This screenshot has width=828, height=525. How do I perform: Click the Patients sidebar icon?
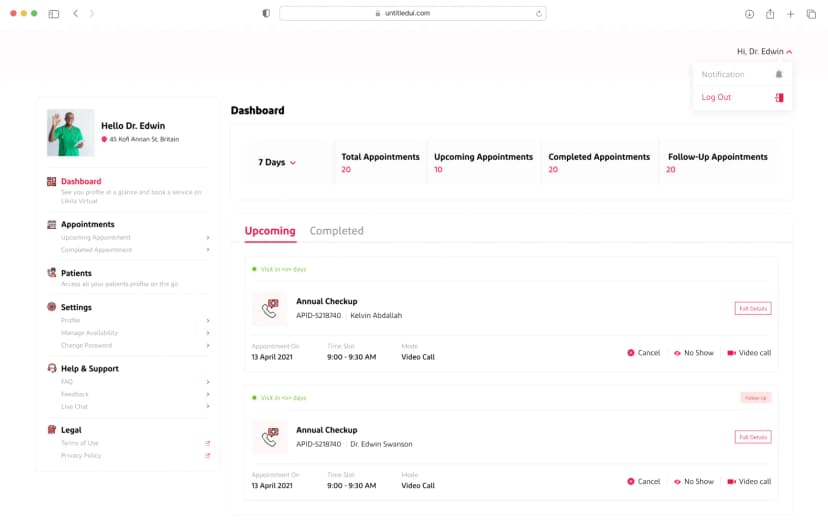tap(51, 273)
